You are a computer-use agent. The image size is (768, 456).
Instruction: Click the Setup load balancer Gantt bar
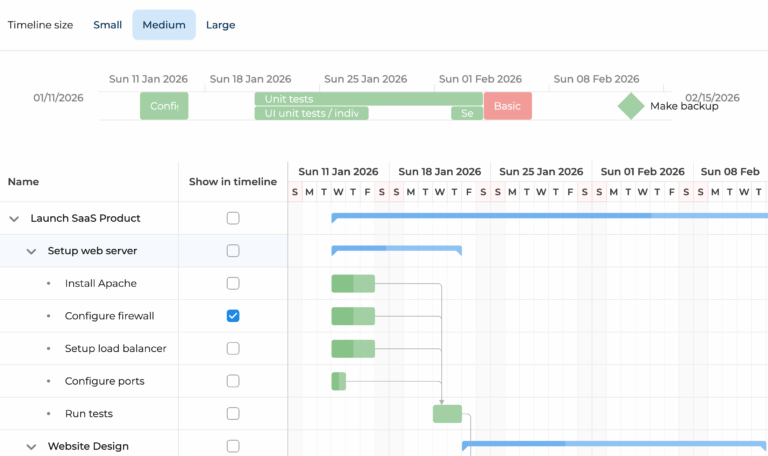[353, 349]
